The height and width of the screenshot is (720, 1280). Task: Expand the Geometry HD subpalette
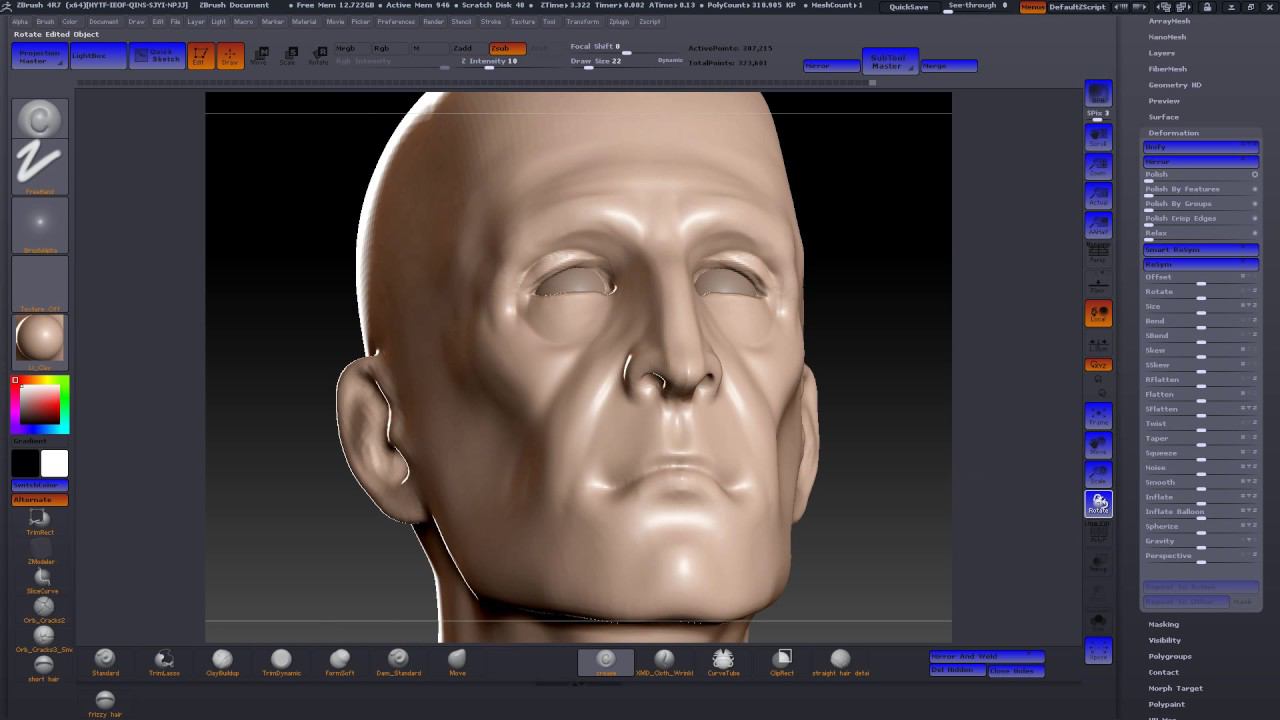coord(1174,85)
